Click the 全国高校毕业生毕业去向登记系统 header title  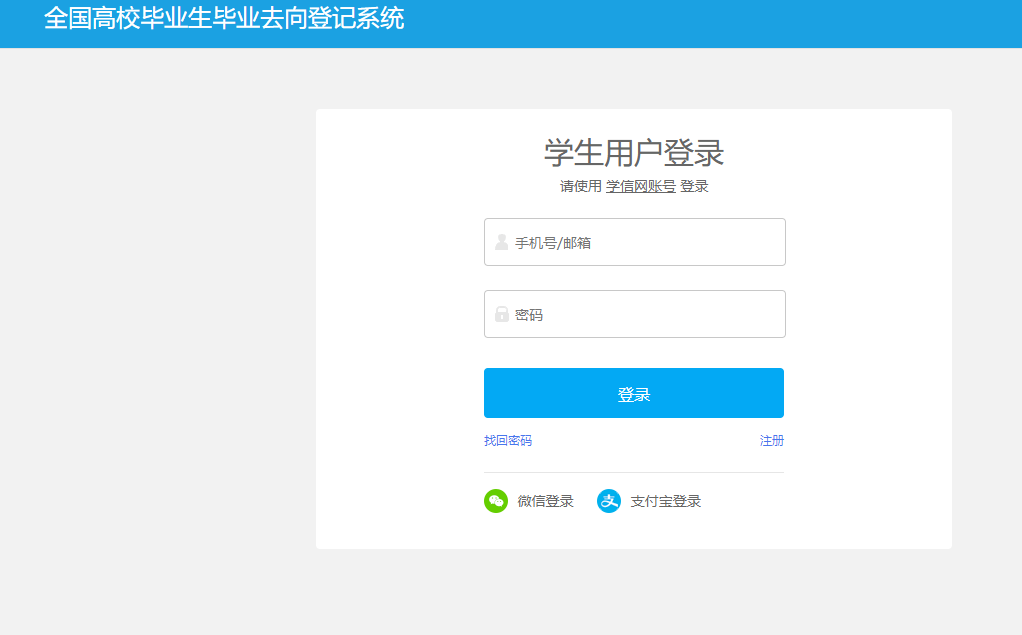224,19
